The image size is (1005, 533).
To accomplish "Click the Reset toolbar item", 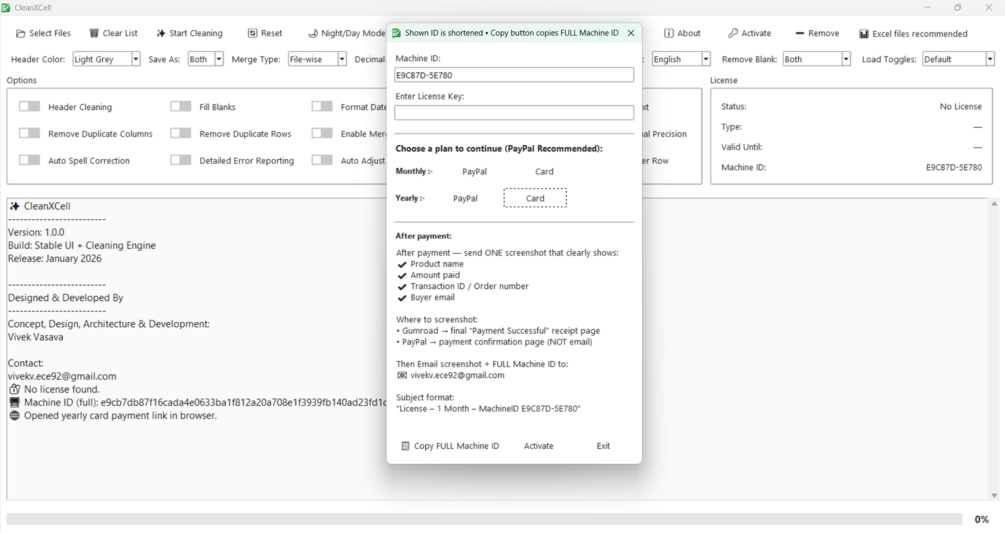I will (265, 33).
